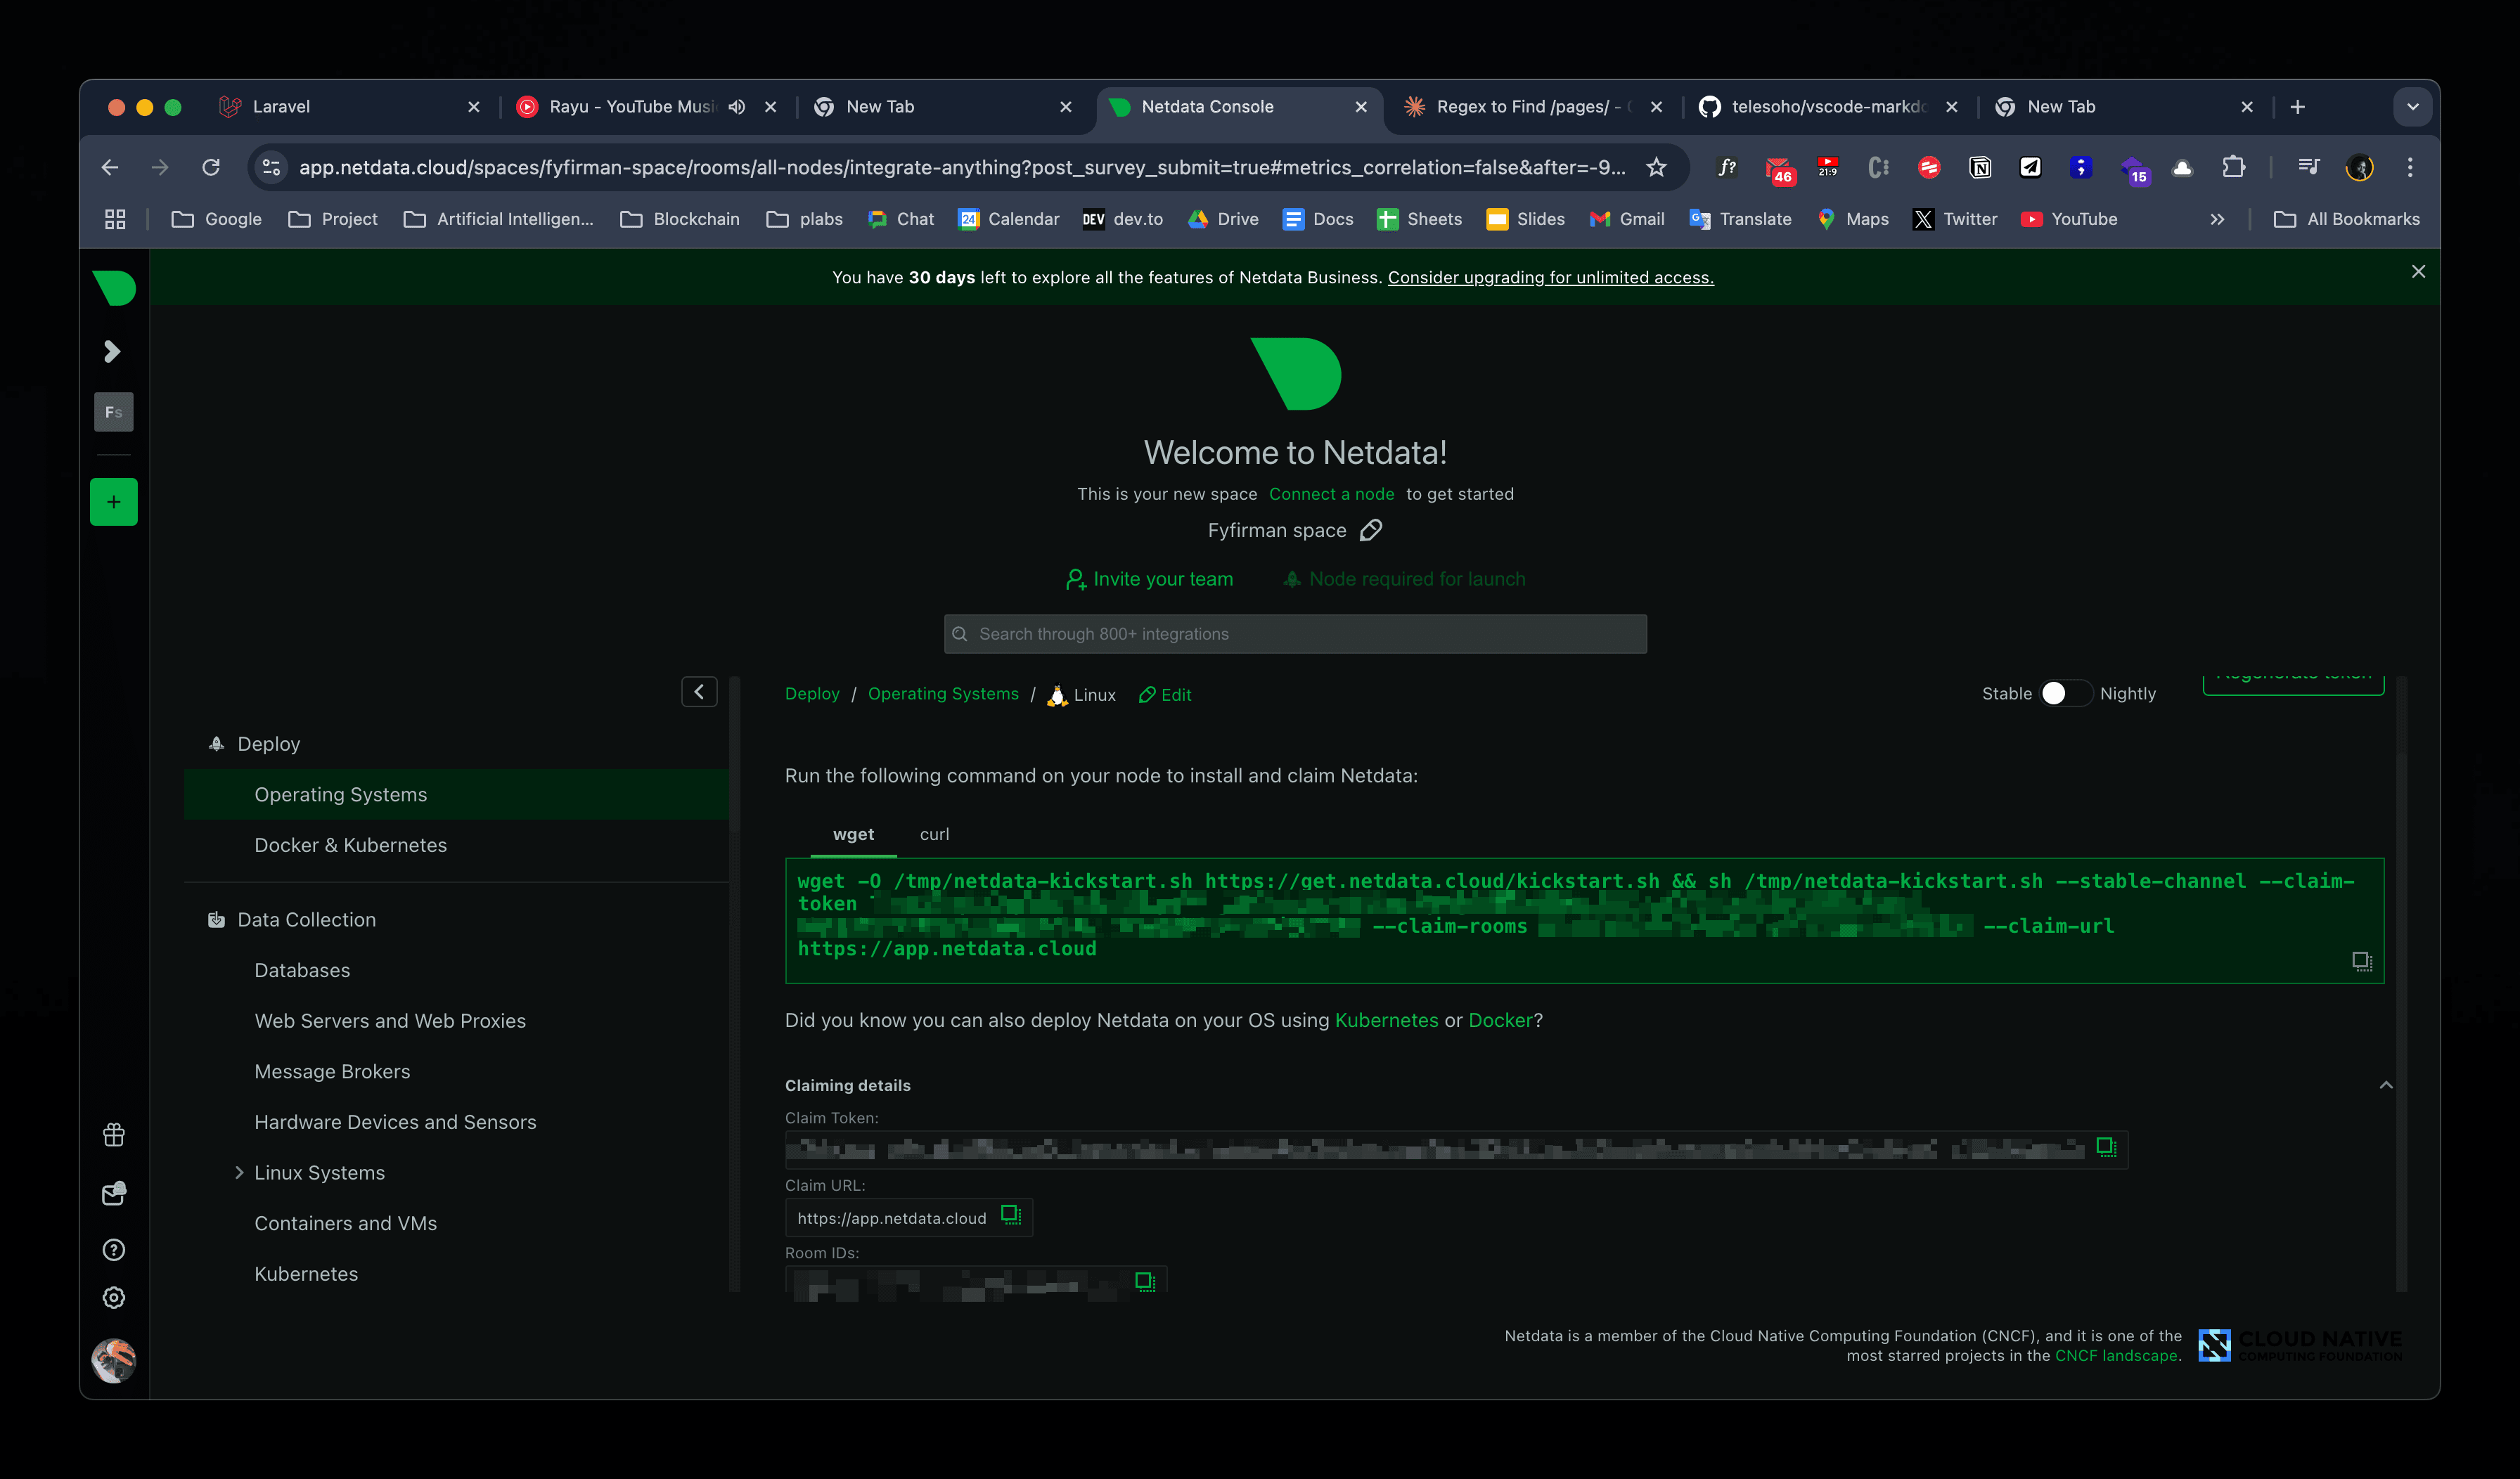Open a new browser tab with plus
Viewport: 2520px width, 1479px height.
click(x=2298, y=107)
